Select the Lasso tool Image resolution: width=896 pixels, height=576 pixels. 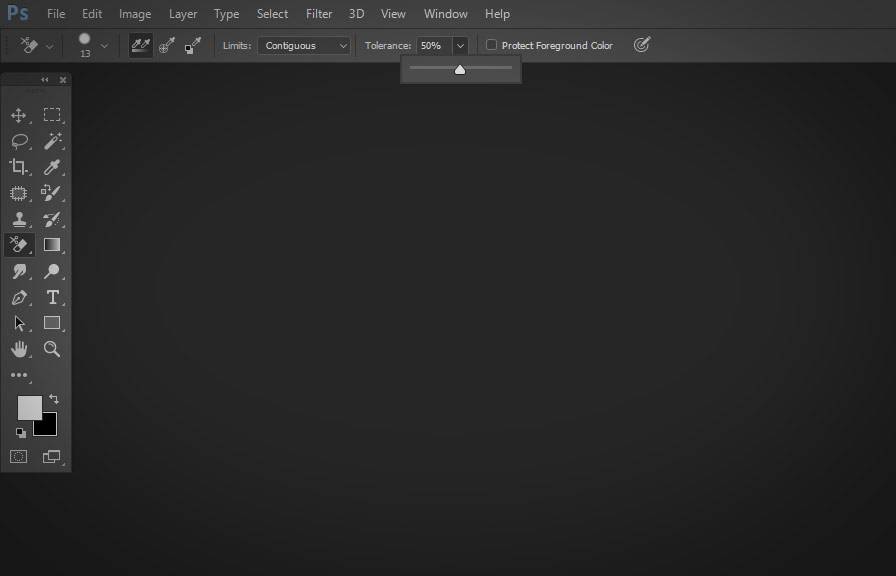[x=19, y=141]
